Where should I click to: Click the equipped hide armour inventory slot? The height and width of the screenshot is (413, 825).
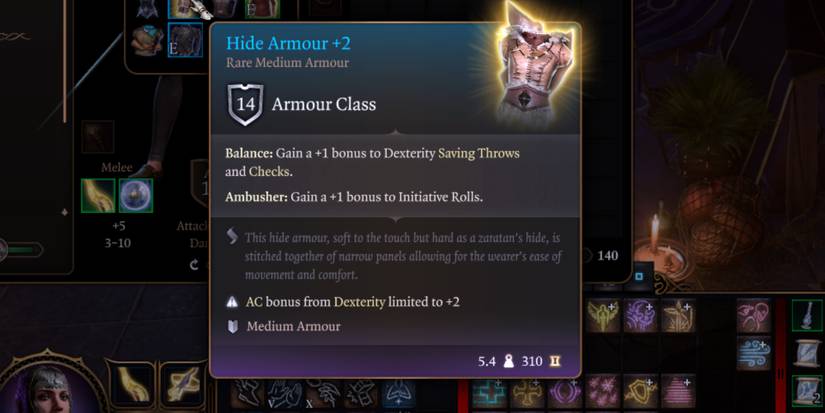185,39
